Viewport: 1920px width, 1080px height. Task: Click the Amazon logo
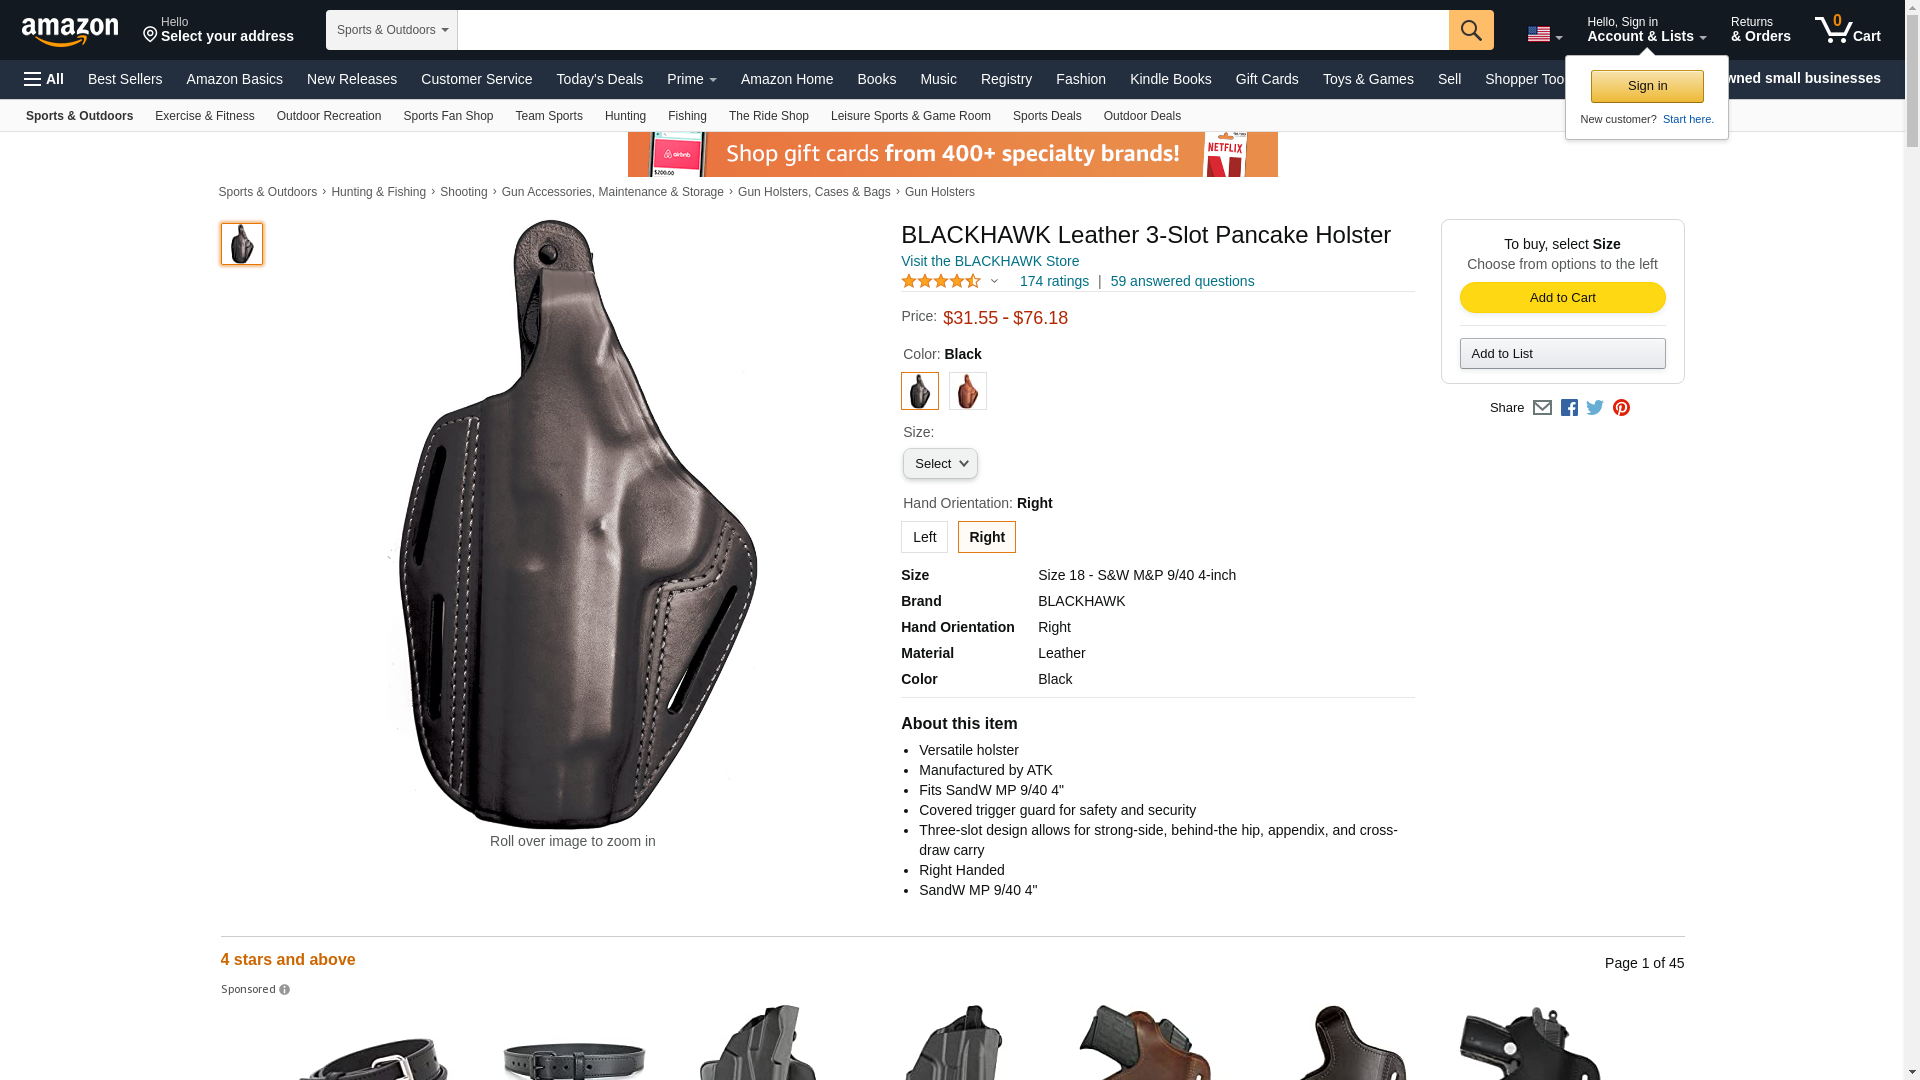pyautogui.click(x=70, y=31)
